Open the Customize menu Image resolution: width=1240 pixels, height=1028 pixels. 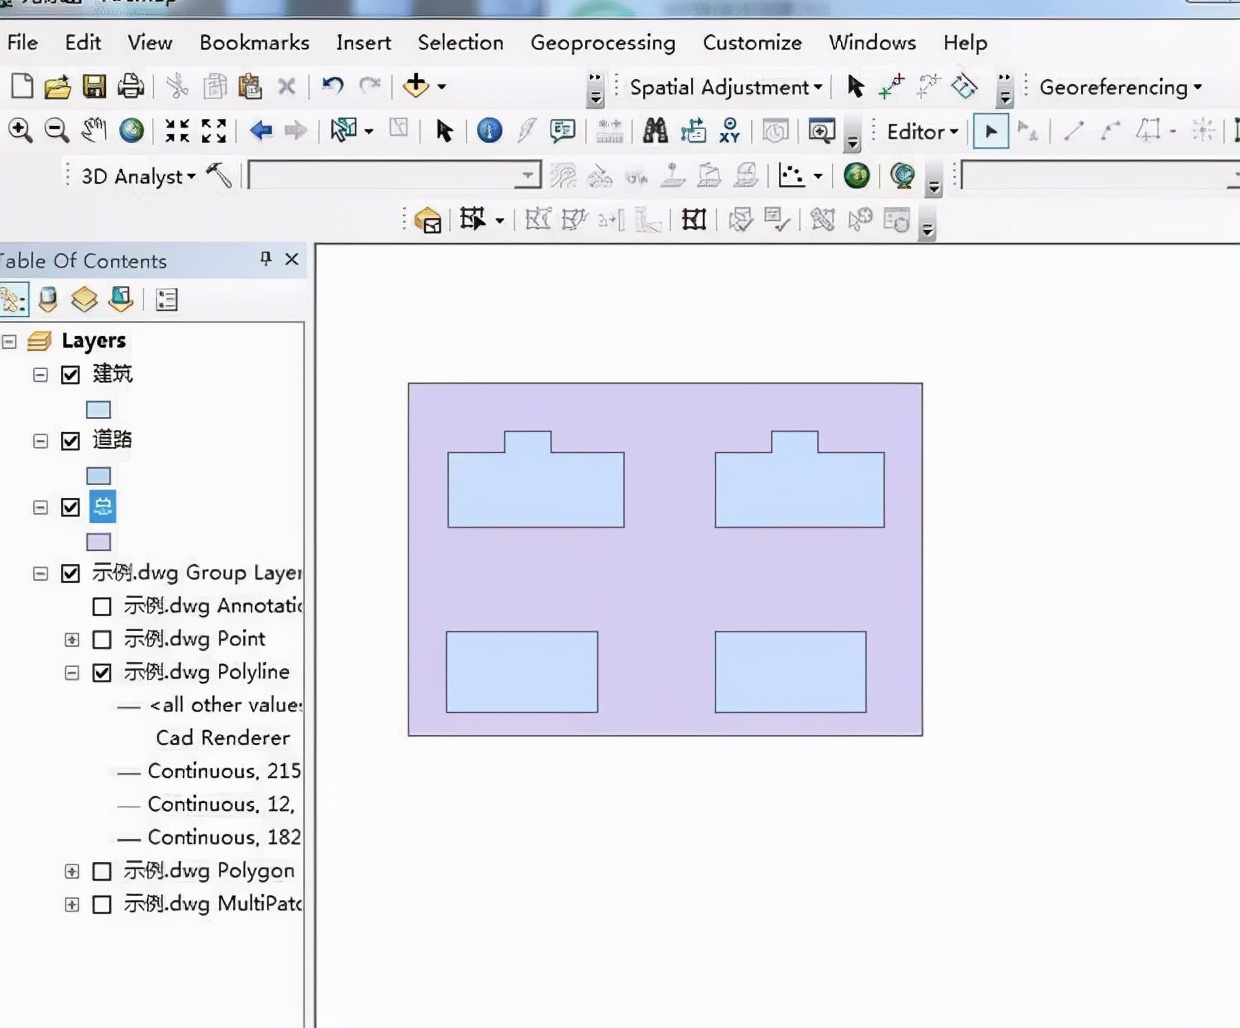click(x=752, y=42)
